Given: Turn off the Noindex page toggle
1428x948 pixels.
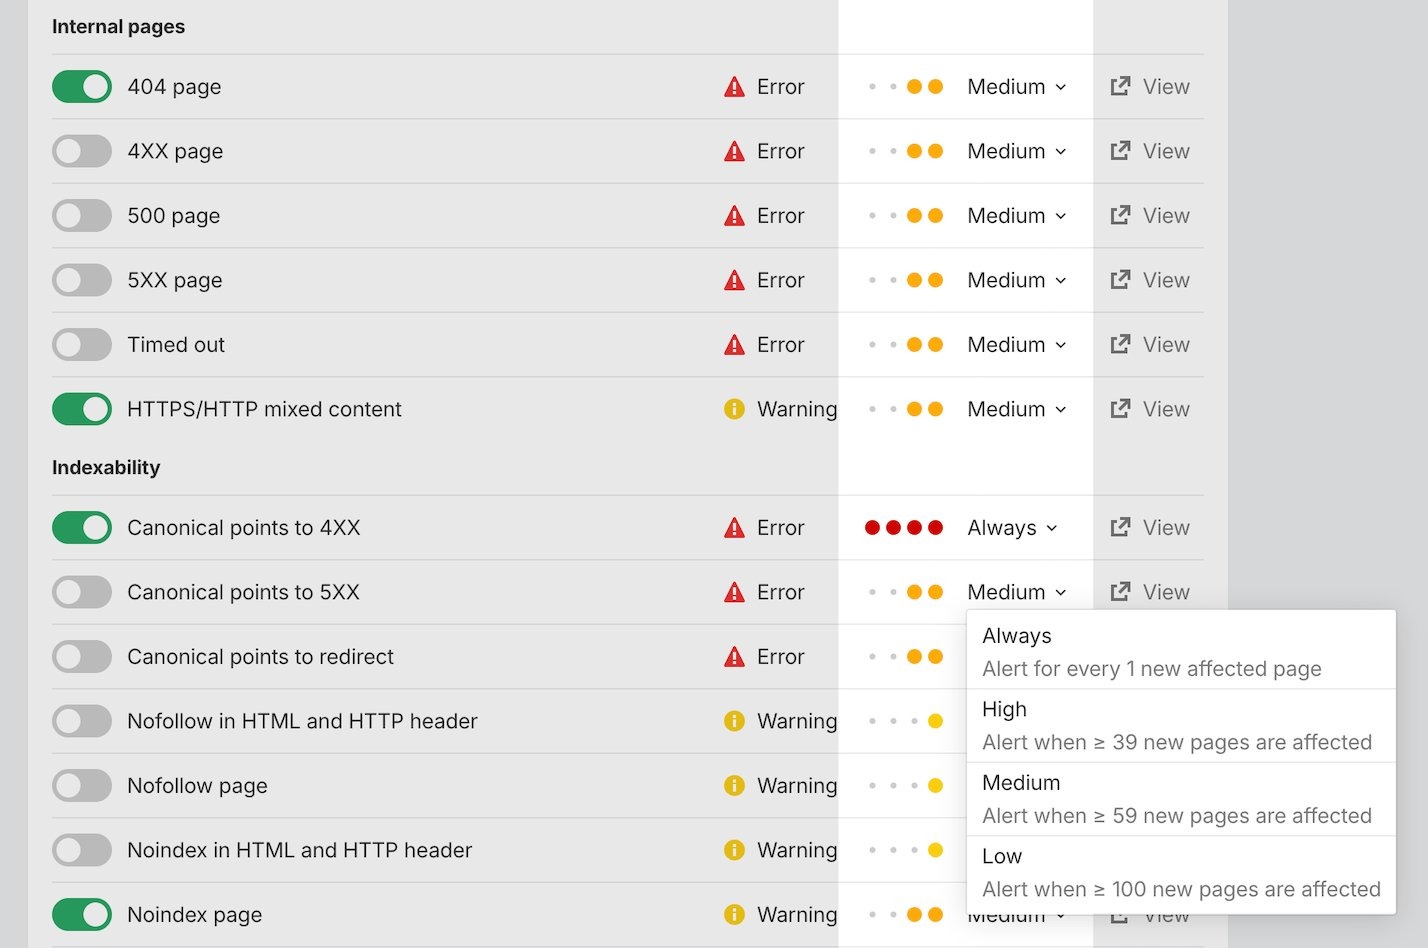Looking at the screenshot, I should click(x=82, y=915).
